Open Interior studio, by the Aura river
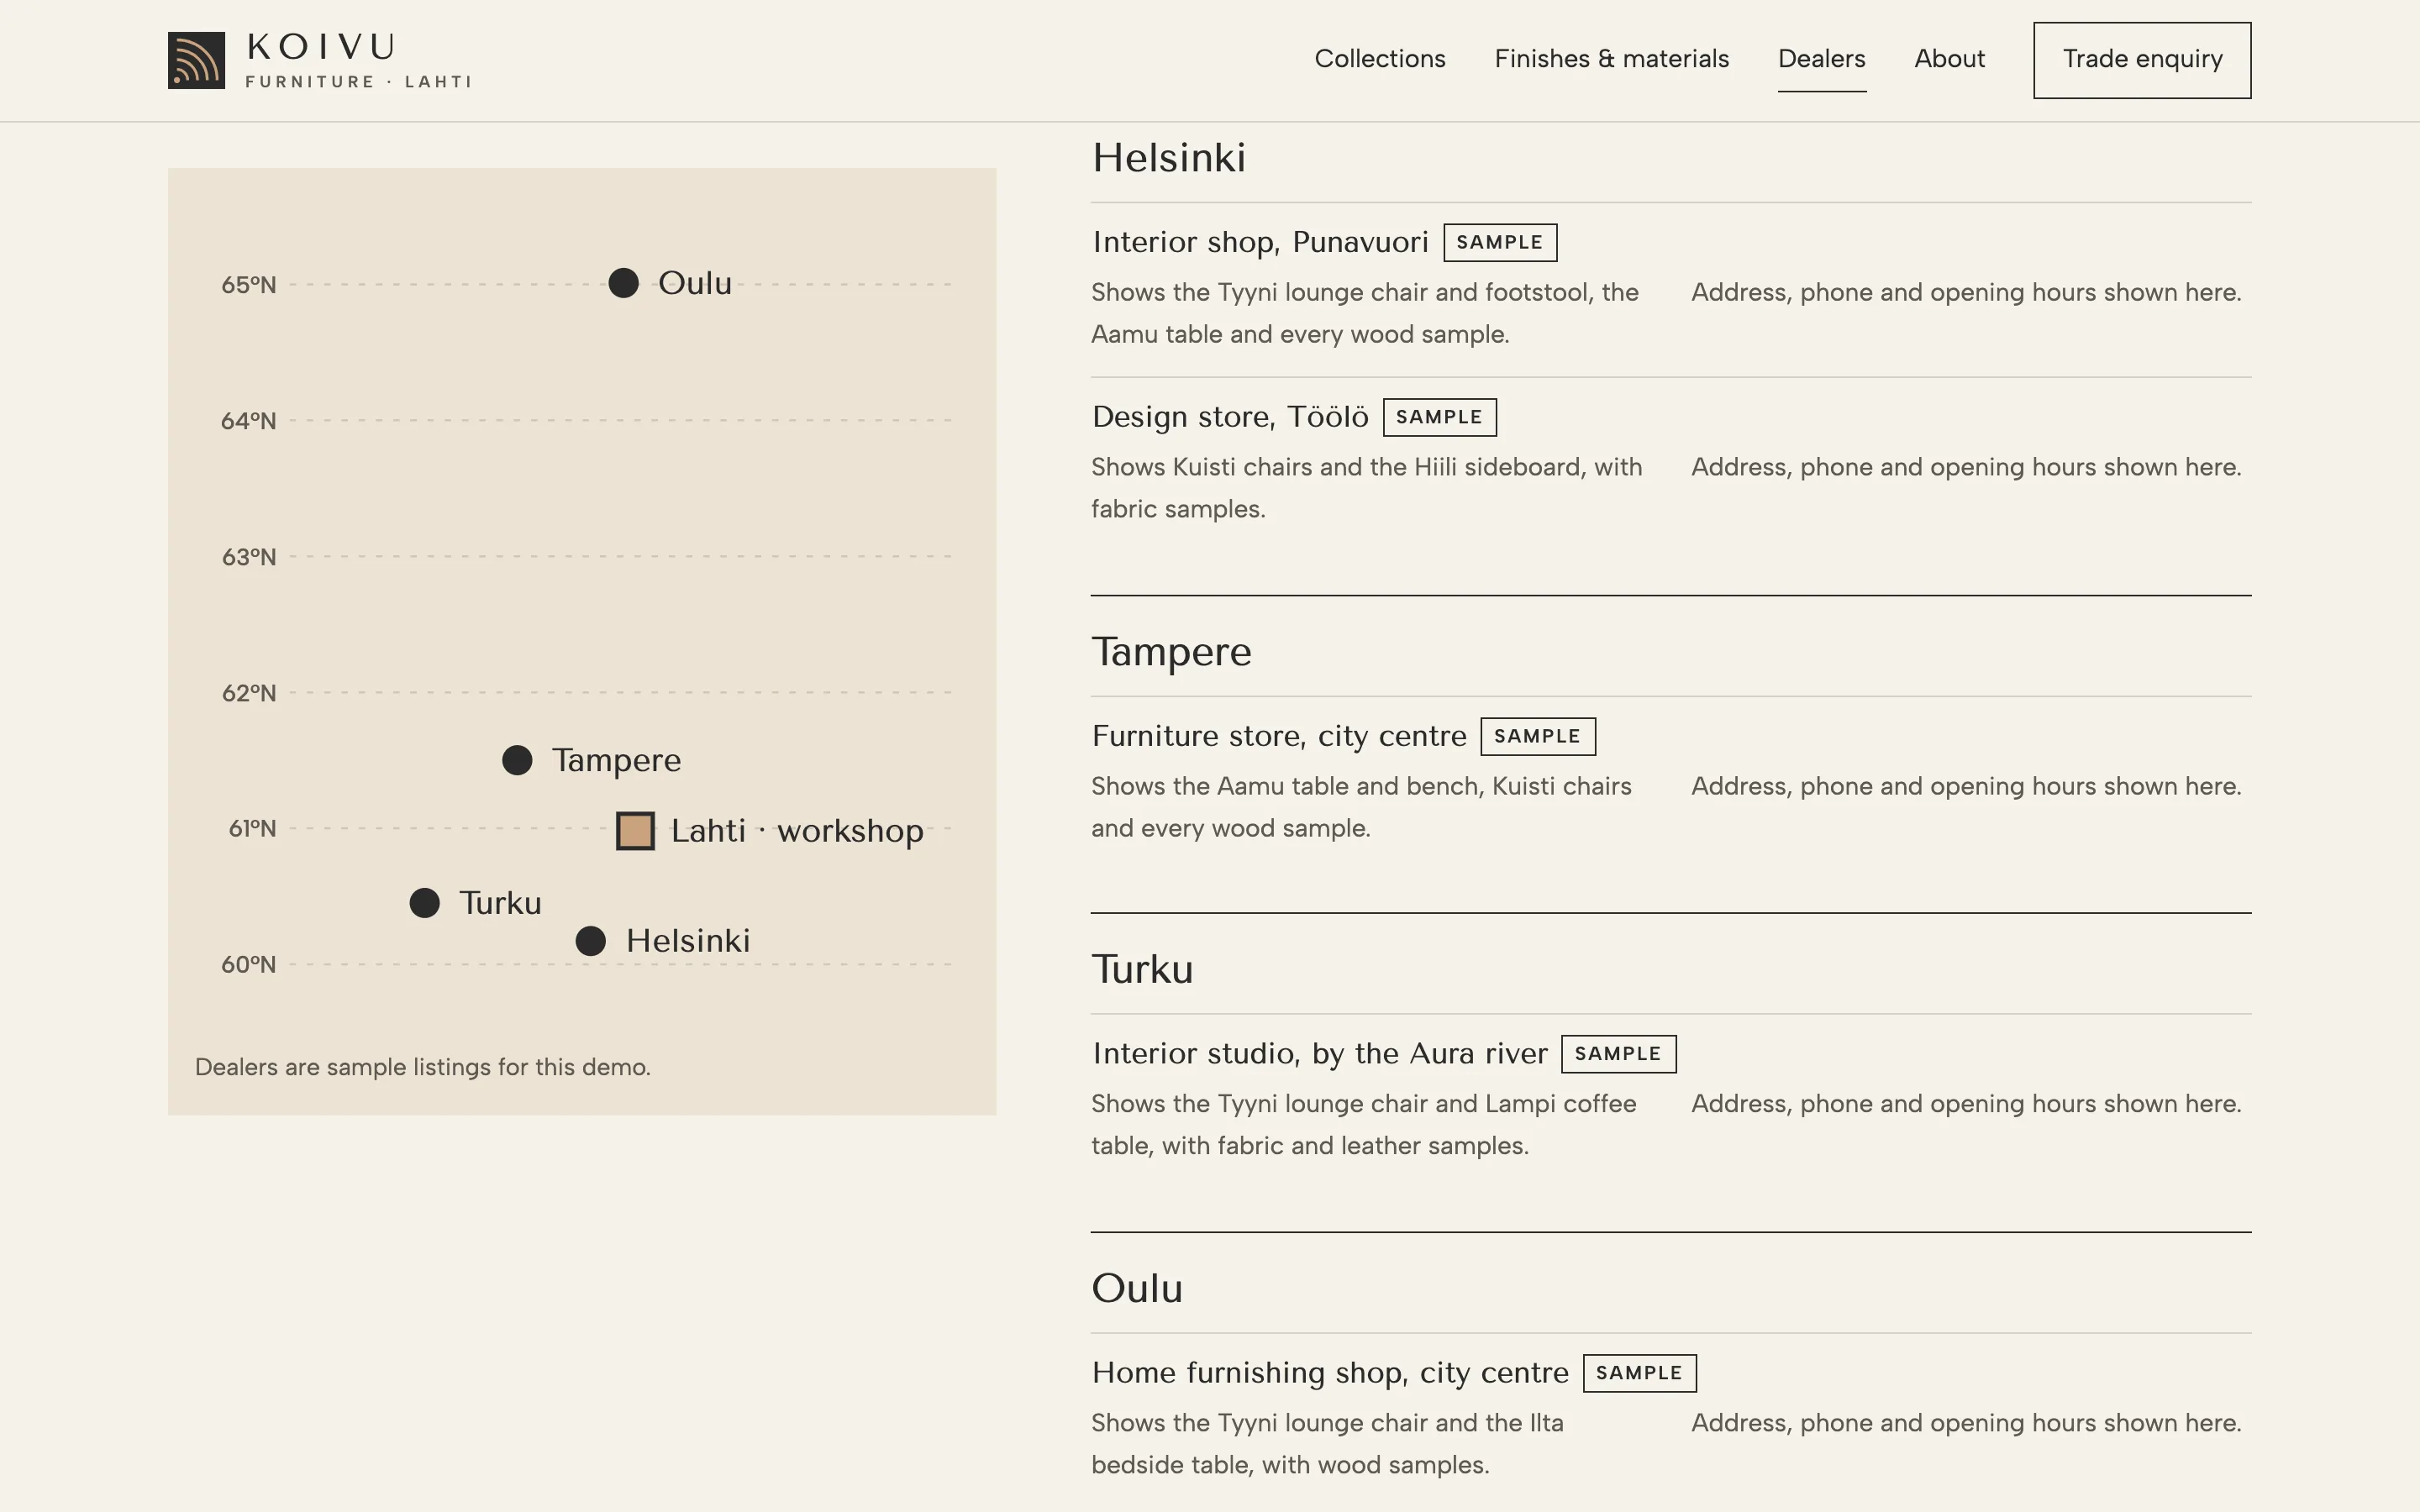2420x1512 pixels. click(x=1320, y=1054)
